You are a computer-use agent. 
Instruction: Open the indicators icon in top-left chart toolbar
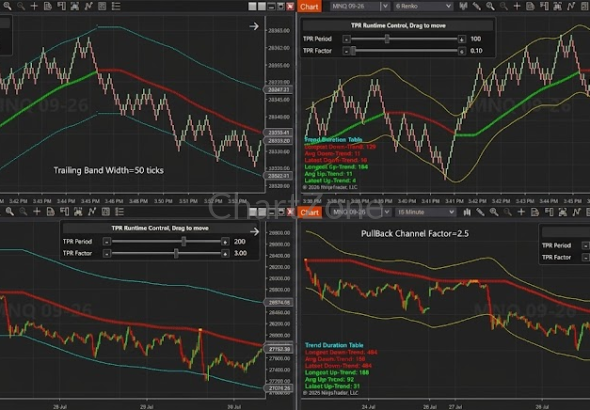(88, 6)
